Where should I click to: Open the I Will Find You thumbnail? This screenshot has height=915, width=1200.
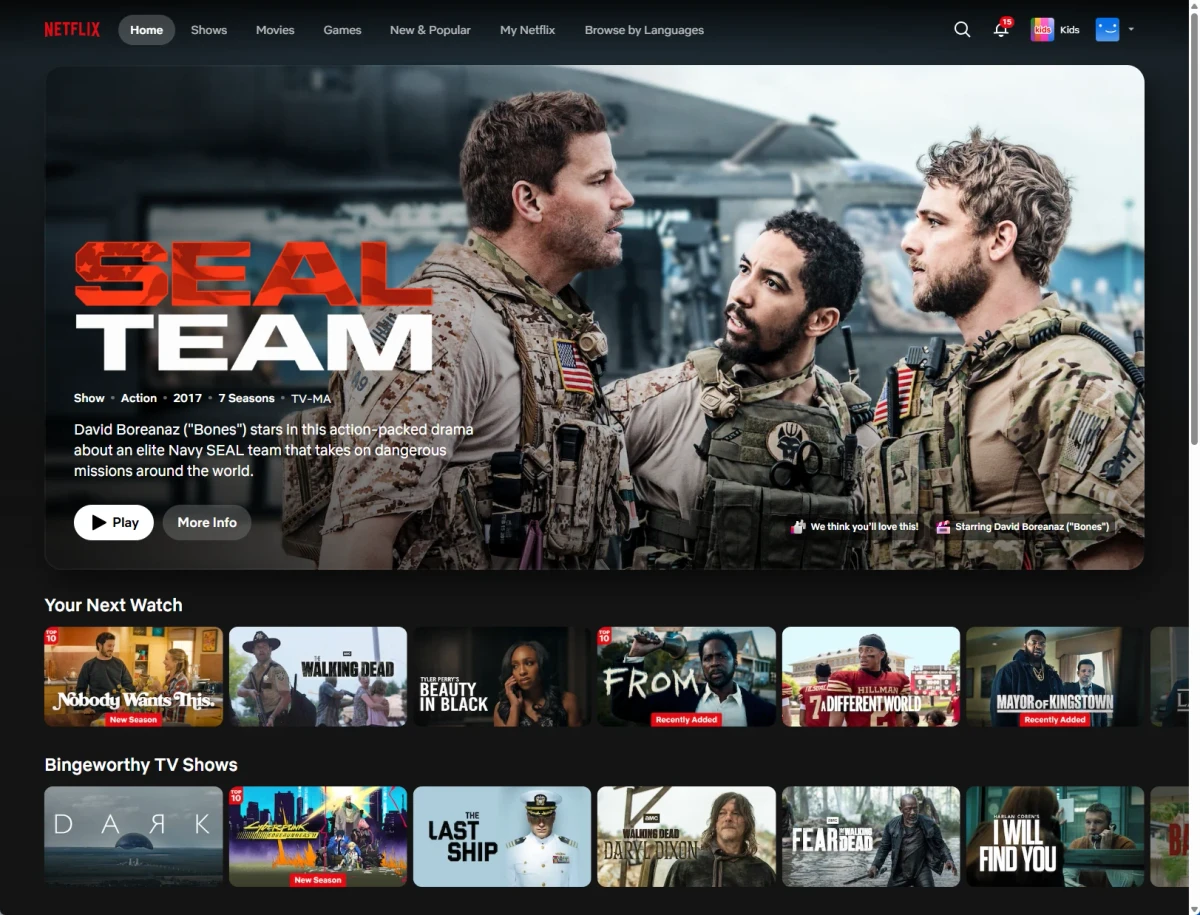1055,836
